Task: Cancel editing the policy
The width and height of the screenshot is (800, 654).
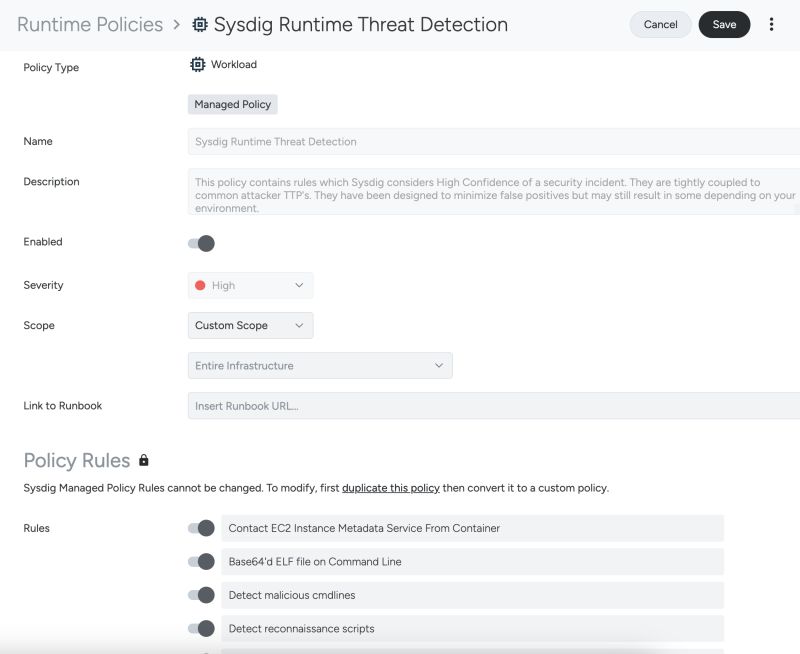Action: (x=660, y=24)
